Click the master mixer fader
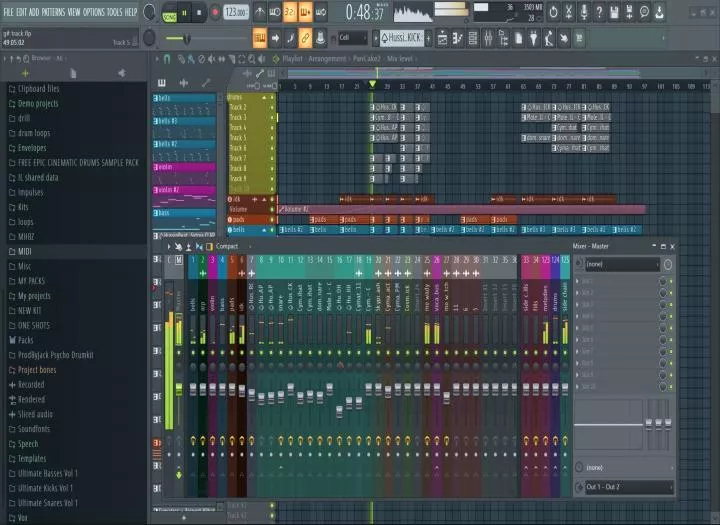The width and height of the screenshot is (720, 525). (179, 389)
